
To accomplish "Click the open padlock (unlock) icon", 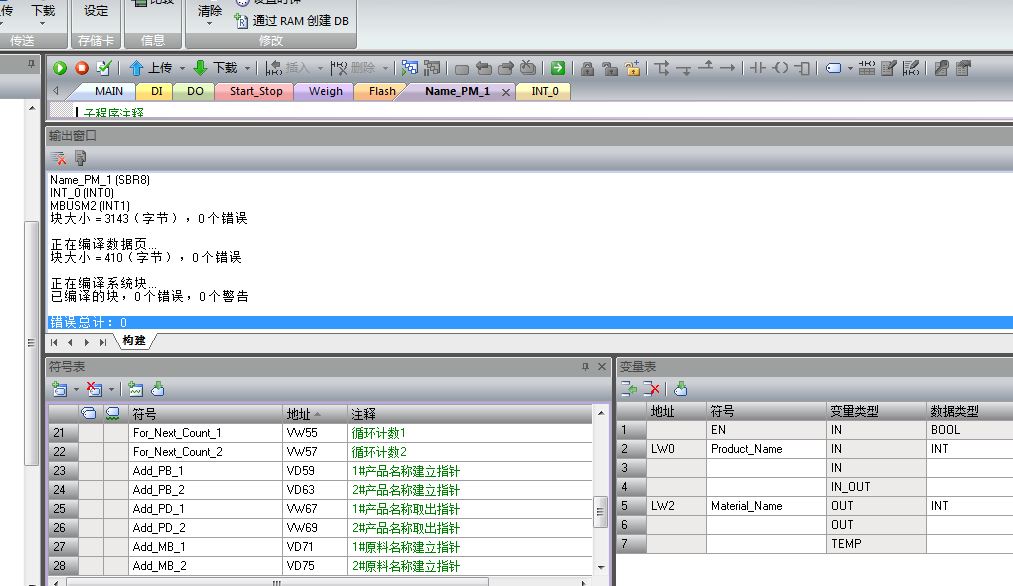I will [609, 68].
